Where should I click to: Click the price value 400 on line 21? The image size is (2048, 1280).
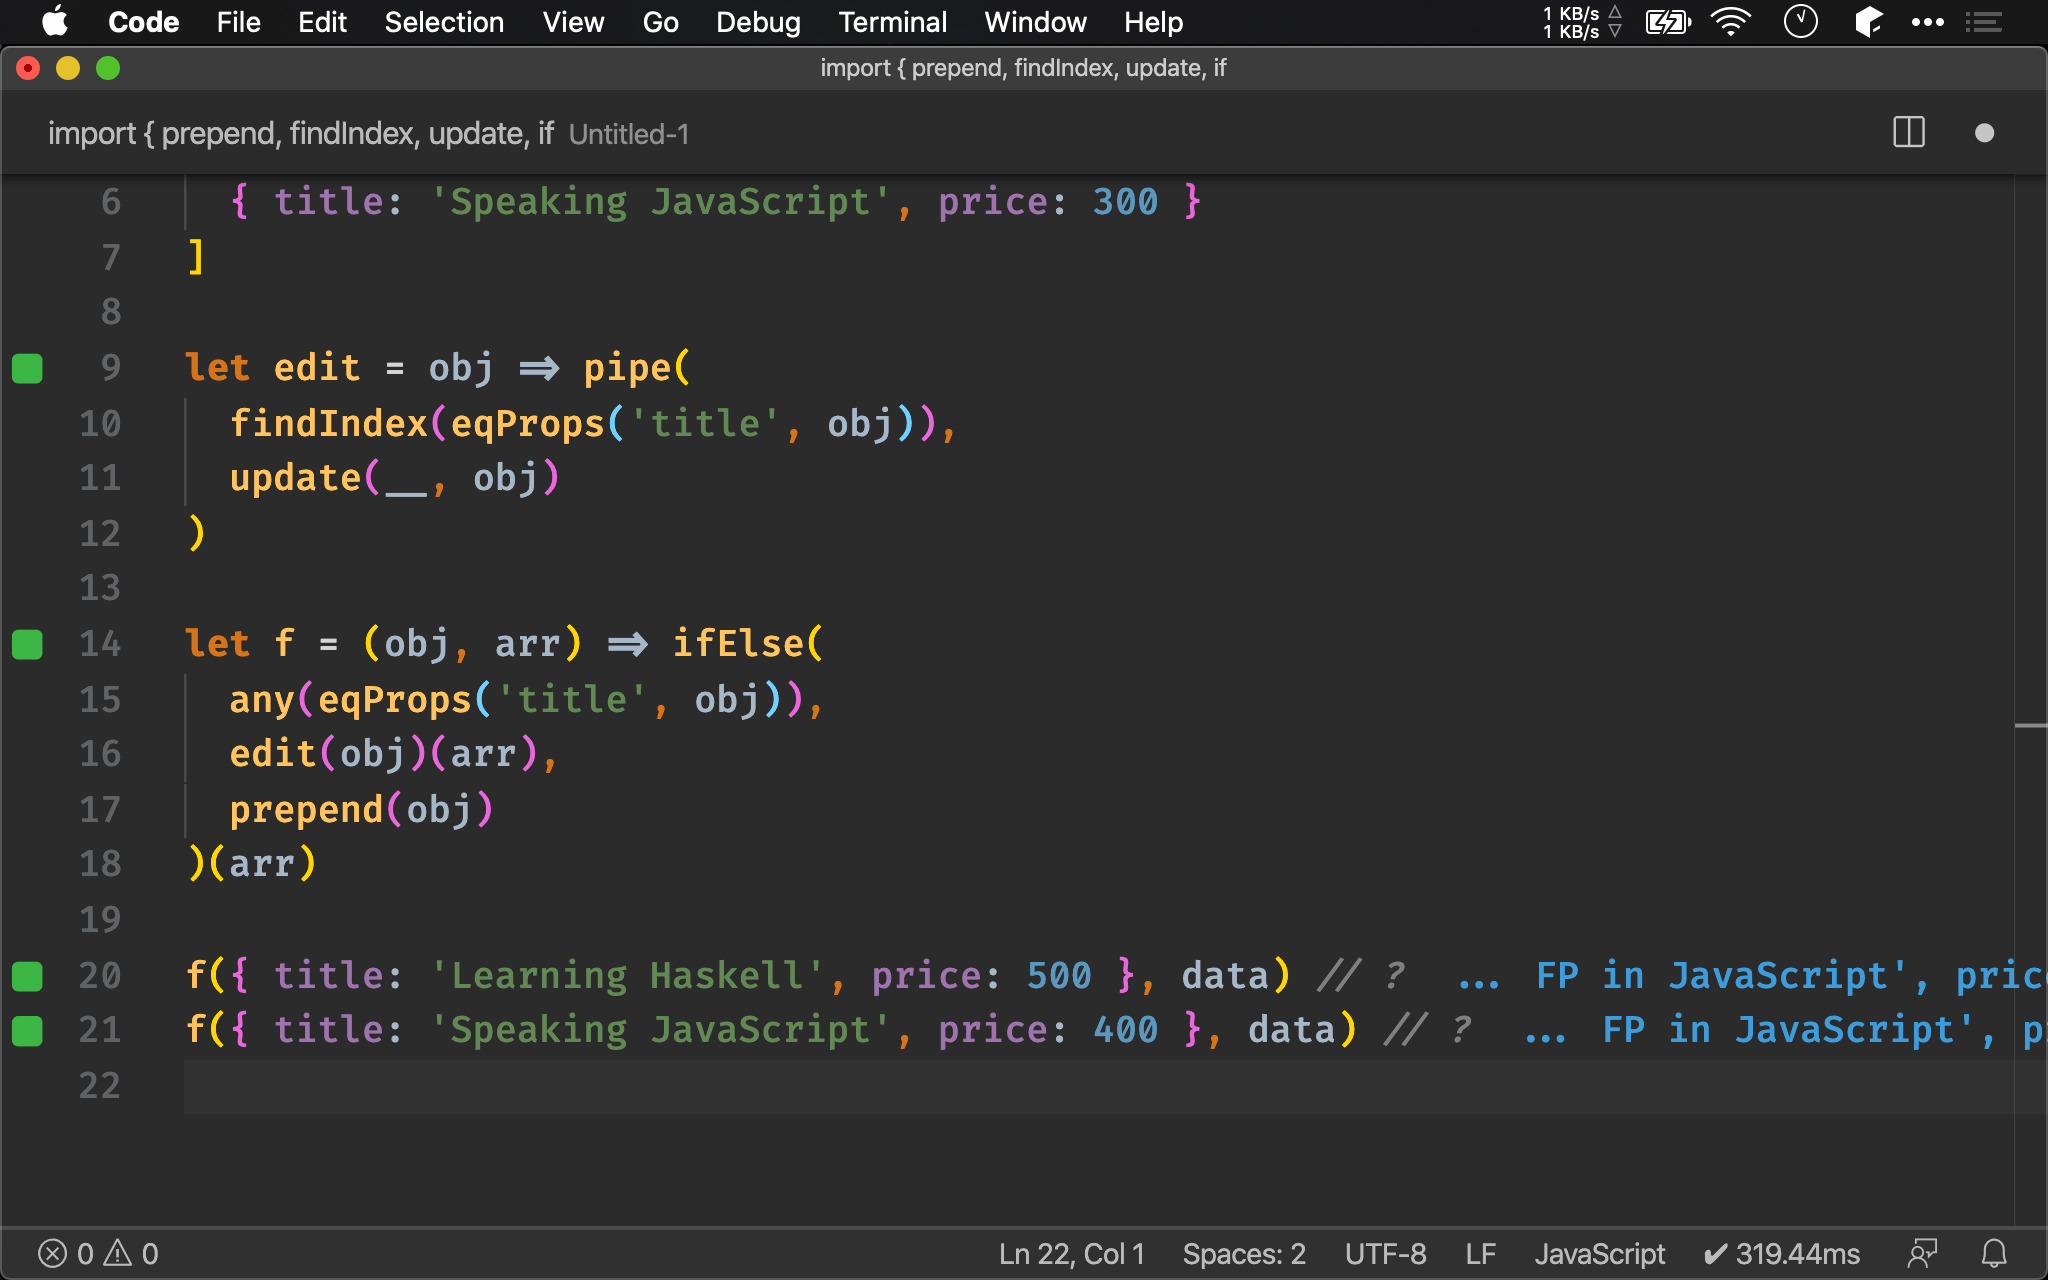click(x=1126, y=1030)
